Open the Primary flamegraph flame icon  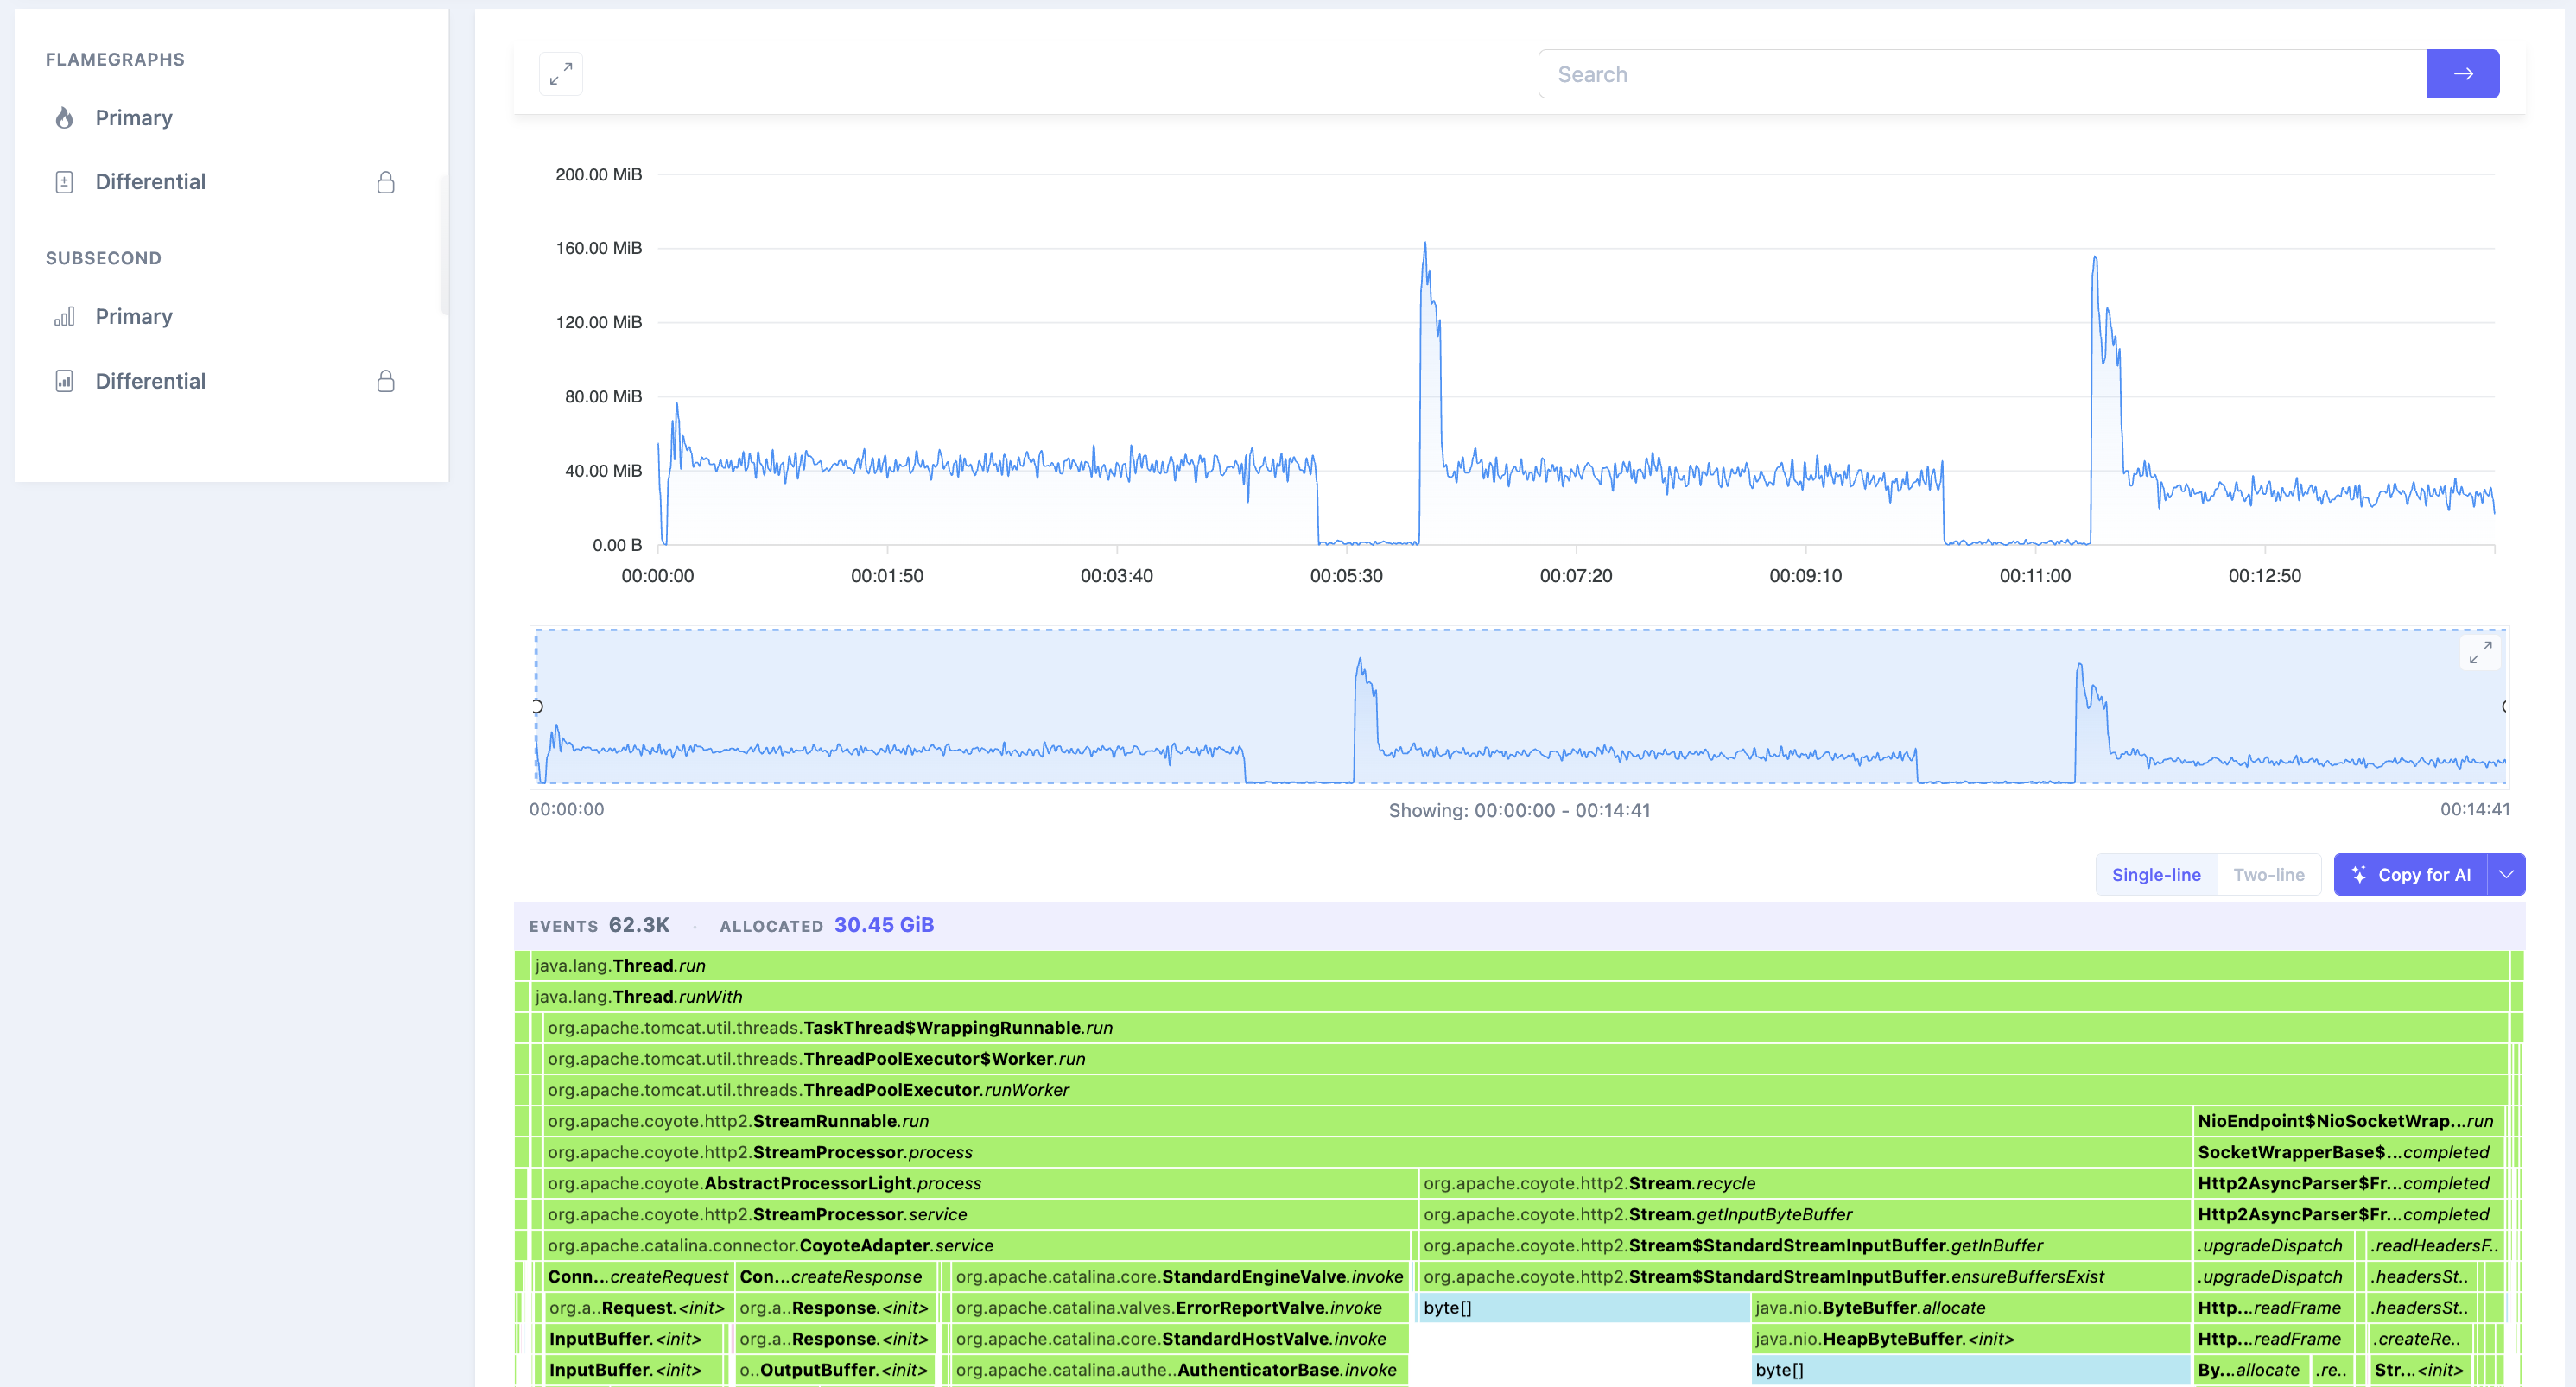click(64, 118)
